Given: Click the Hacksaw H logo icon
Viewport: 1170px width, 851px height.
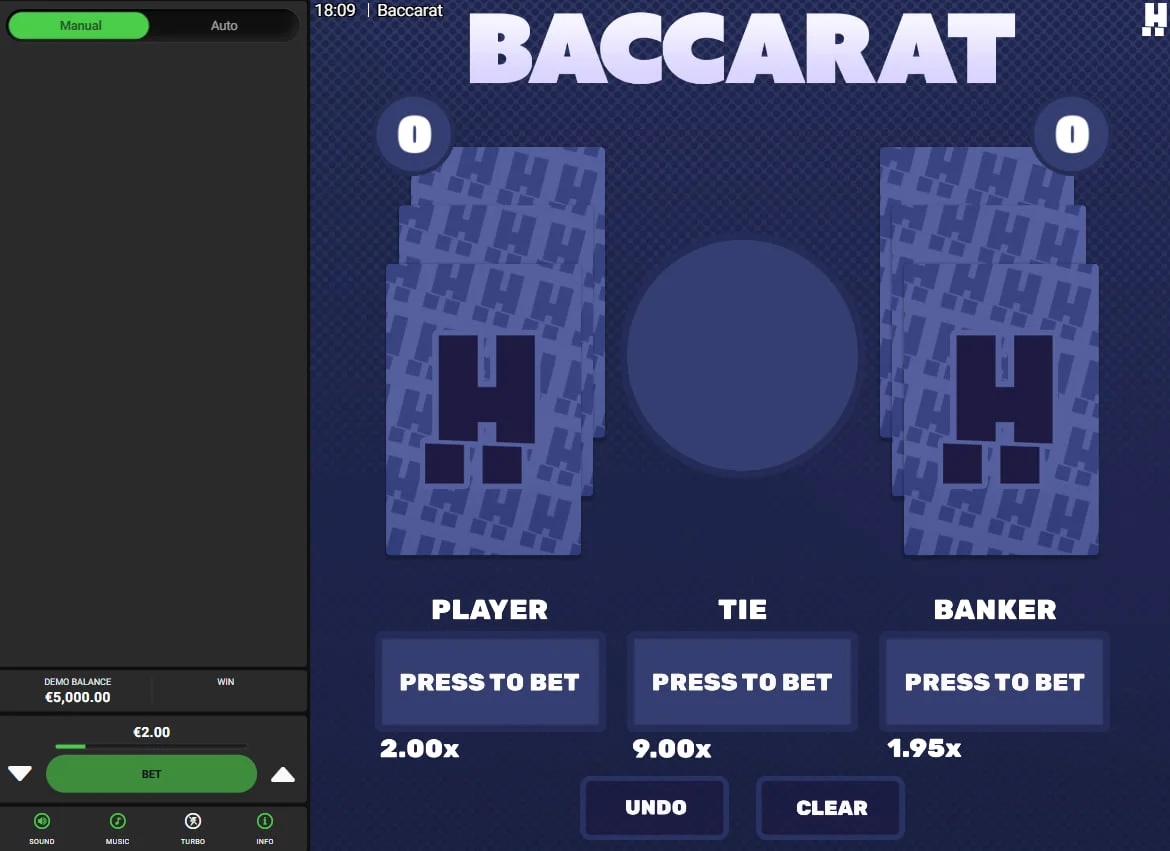Looking at the screenshot, I should click(x=1154, y=19).
